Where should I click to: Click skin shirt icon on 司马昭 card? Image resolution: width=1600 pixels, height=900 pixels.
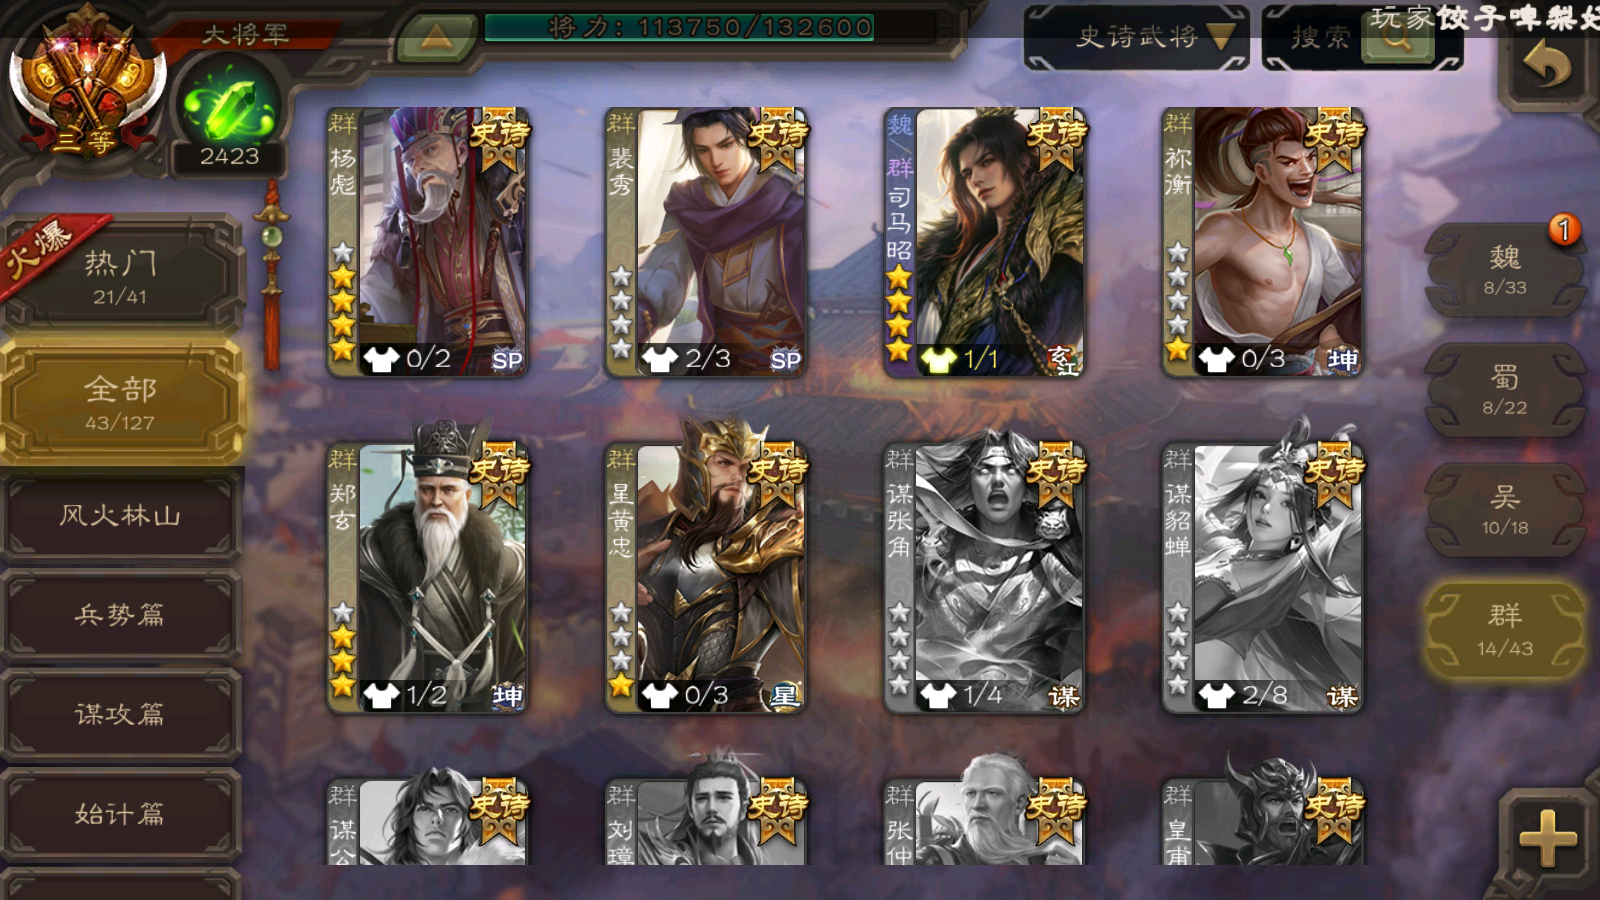pyautogui.click(x=939, y=359)
